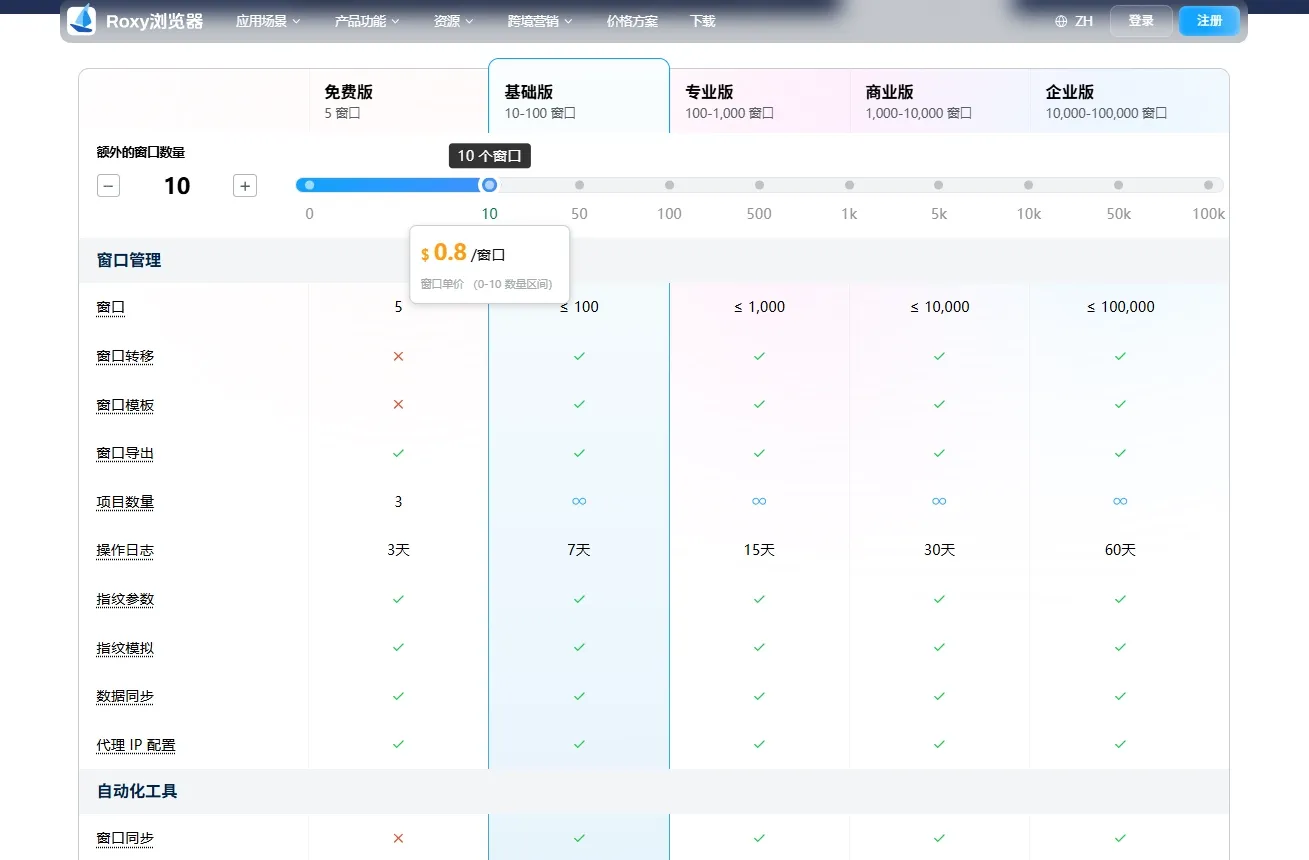
Task: Set slider to the 50k stop
Action: (1118, 185)
